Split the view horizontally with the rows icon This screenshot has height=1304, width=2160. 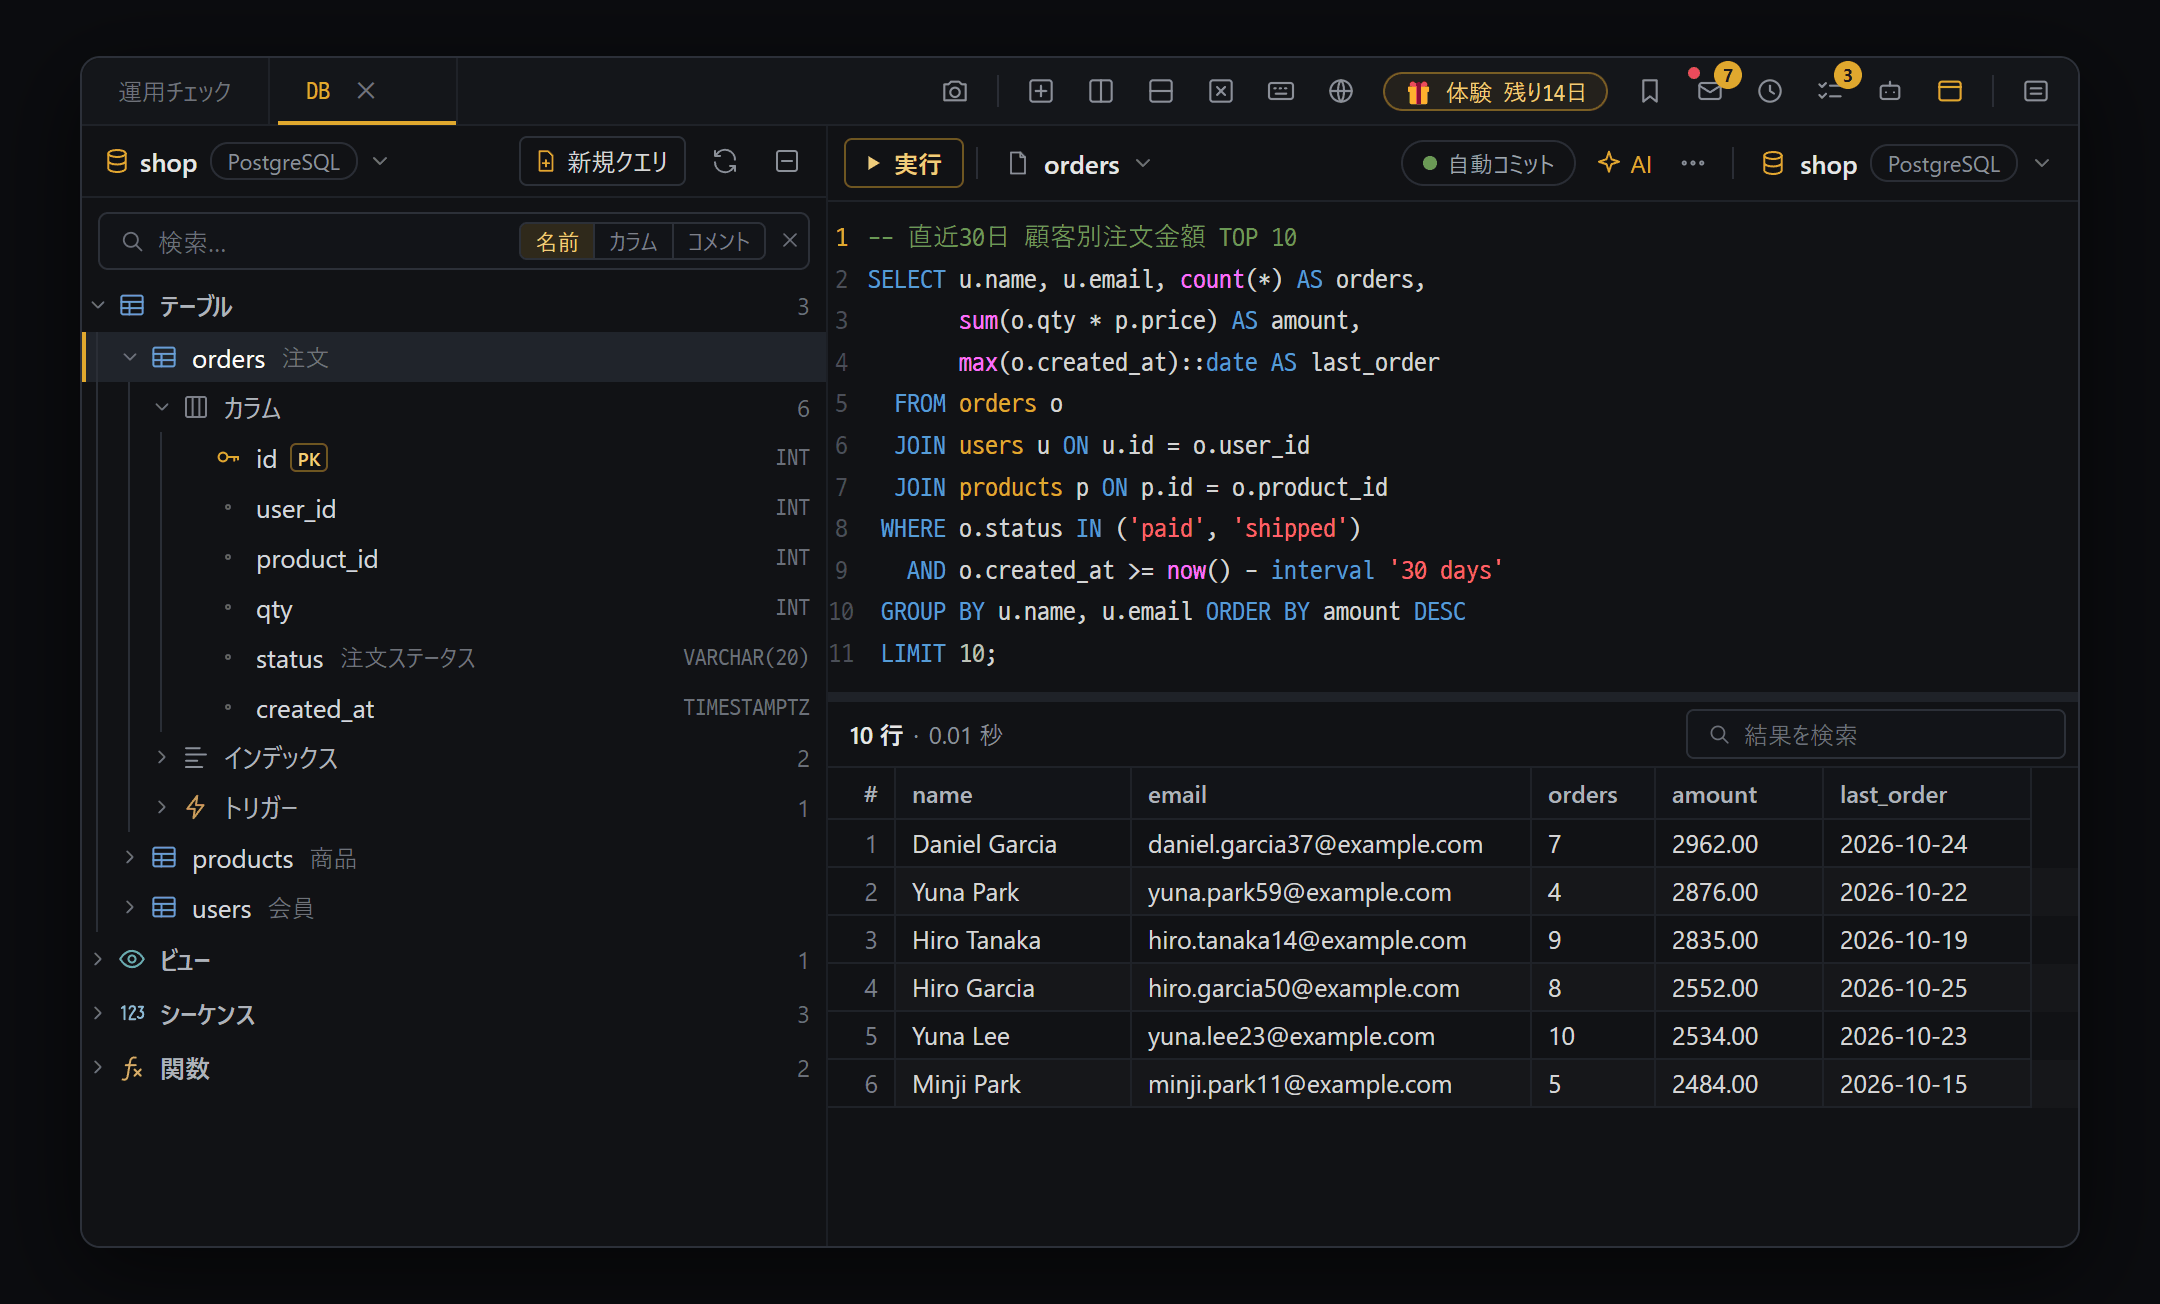tap(1161, 91)
